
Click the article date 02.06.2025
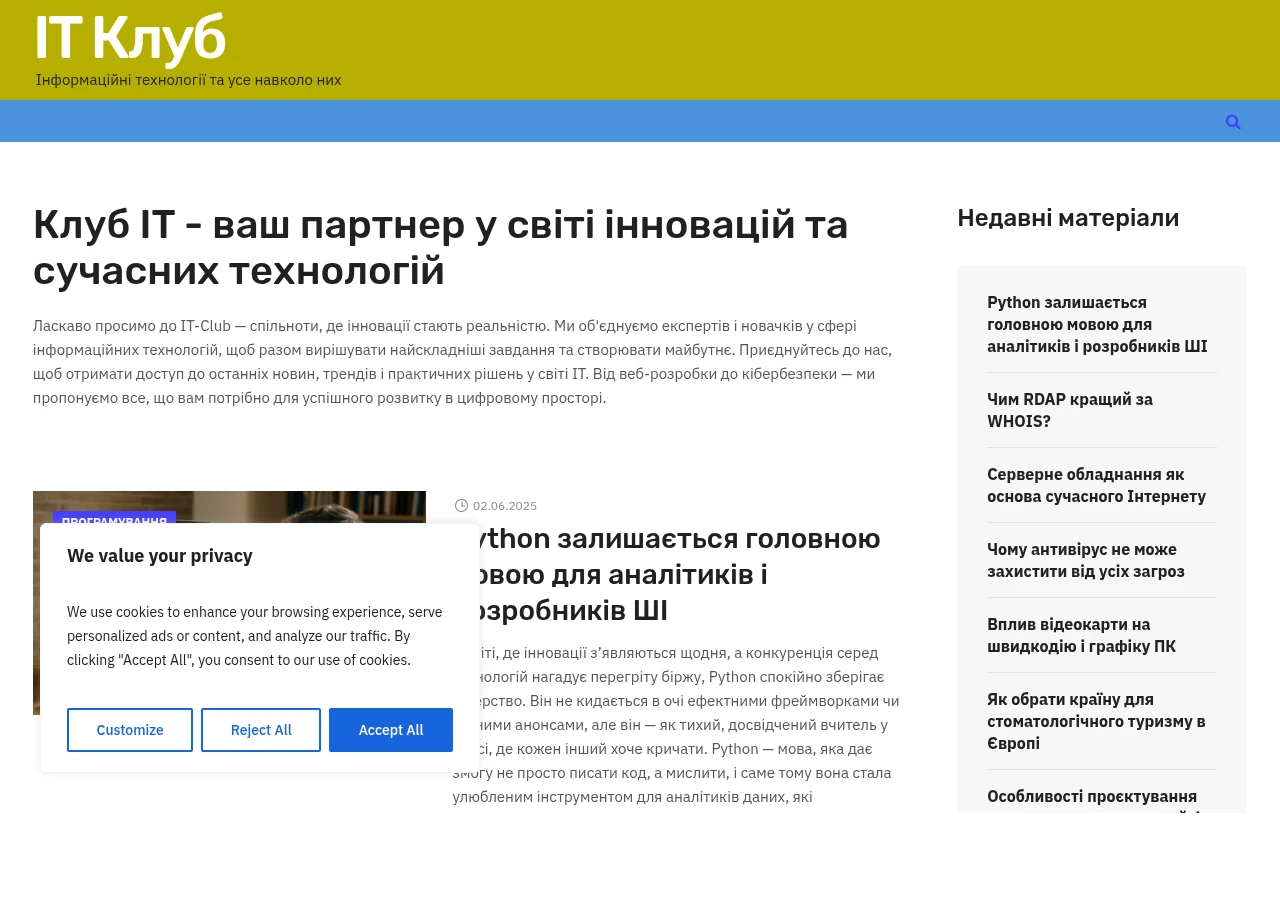pos(505,506)
